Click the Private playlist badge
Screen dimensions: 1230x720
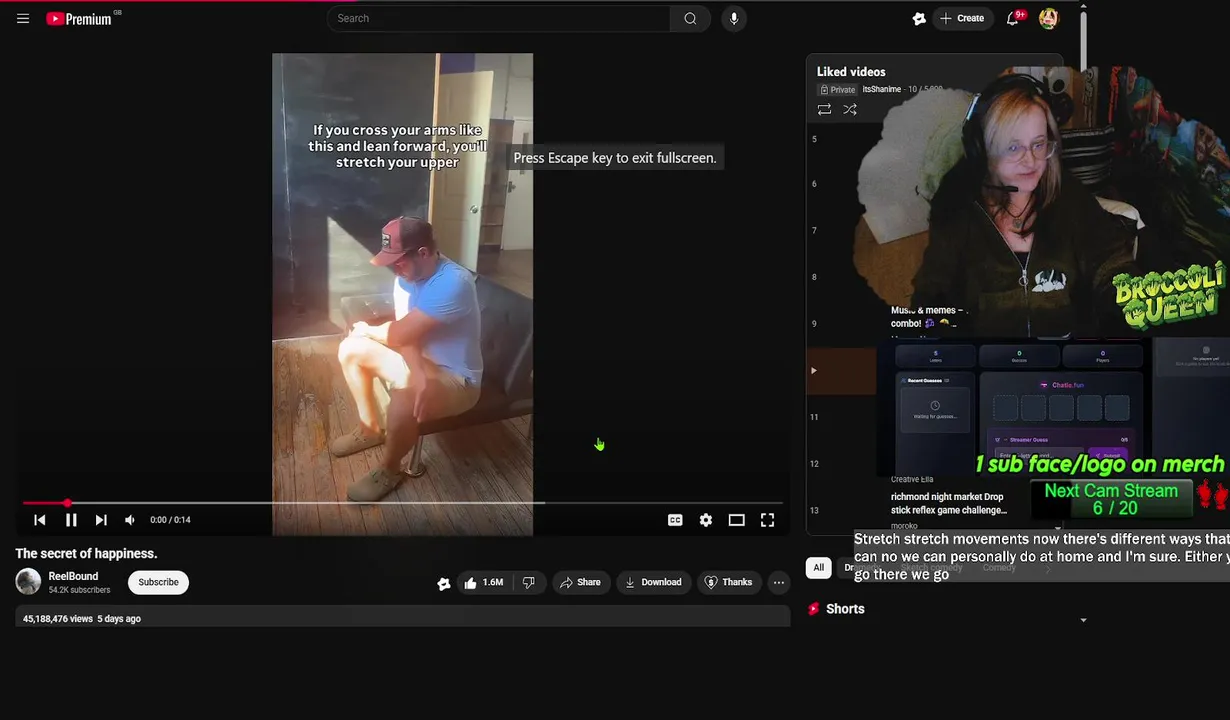click(837, 89)
